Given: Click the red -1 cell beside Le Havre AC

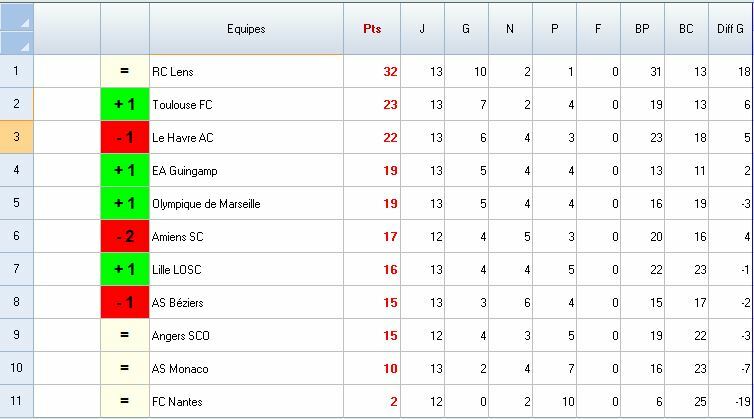Looking at the screenshot, I should [x=125, y=137].
